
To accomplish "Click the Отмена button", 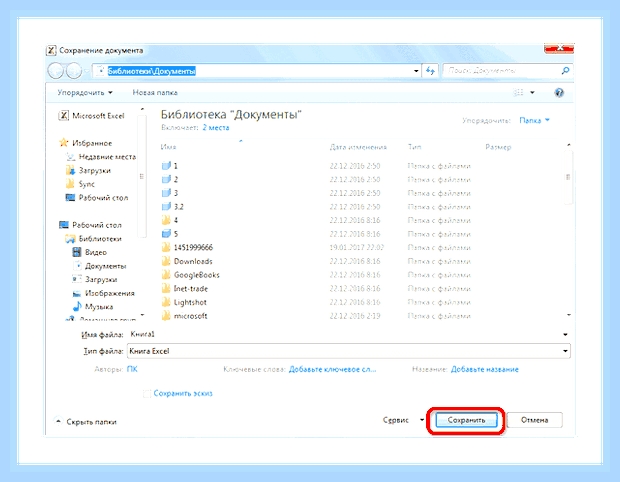I will point(534,420).
